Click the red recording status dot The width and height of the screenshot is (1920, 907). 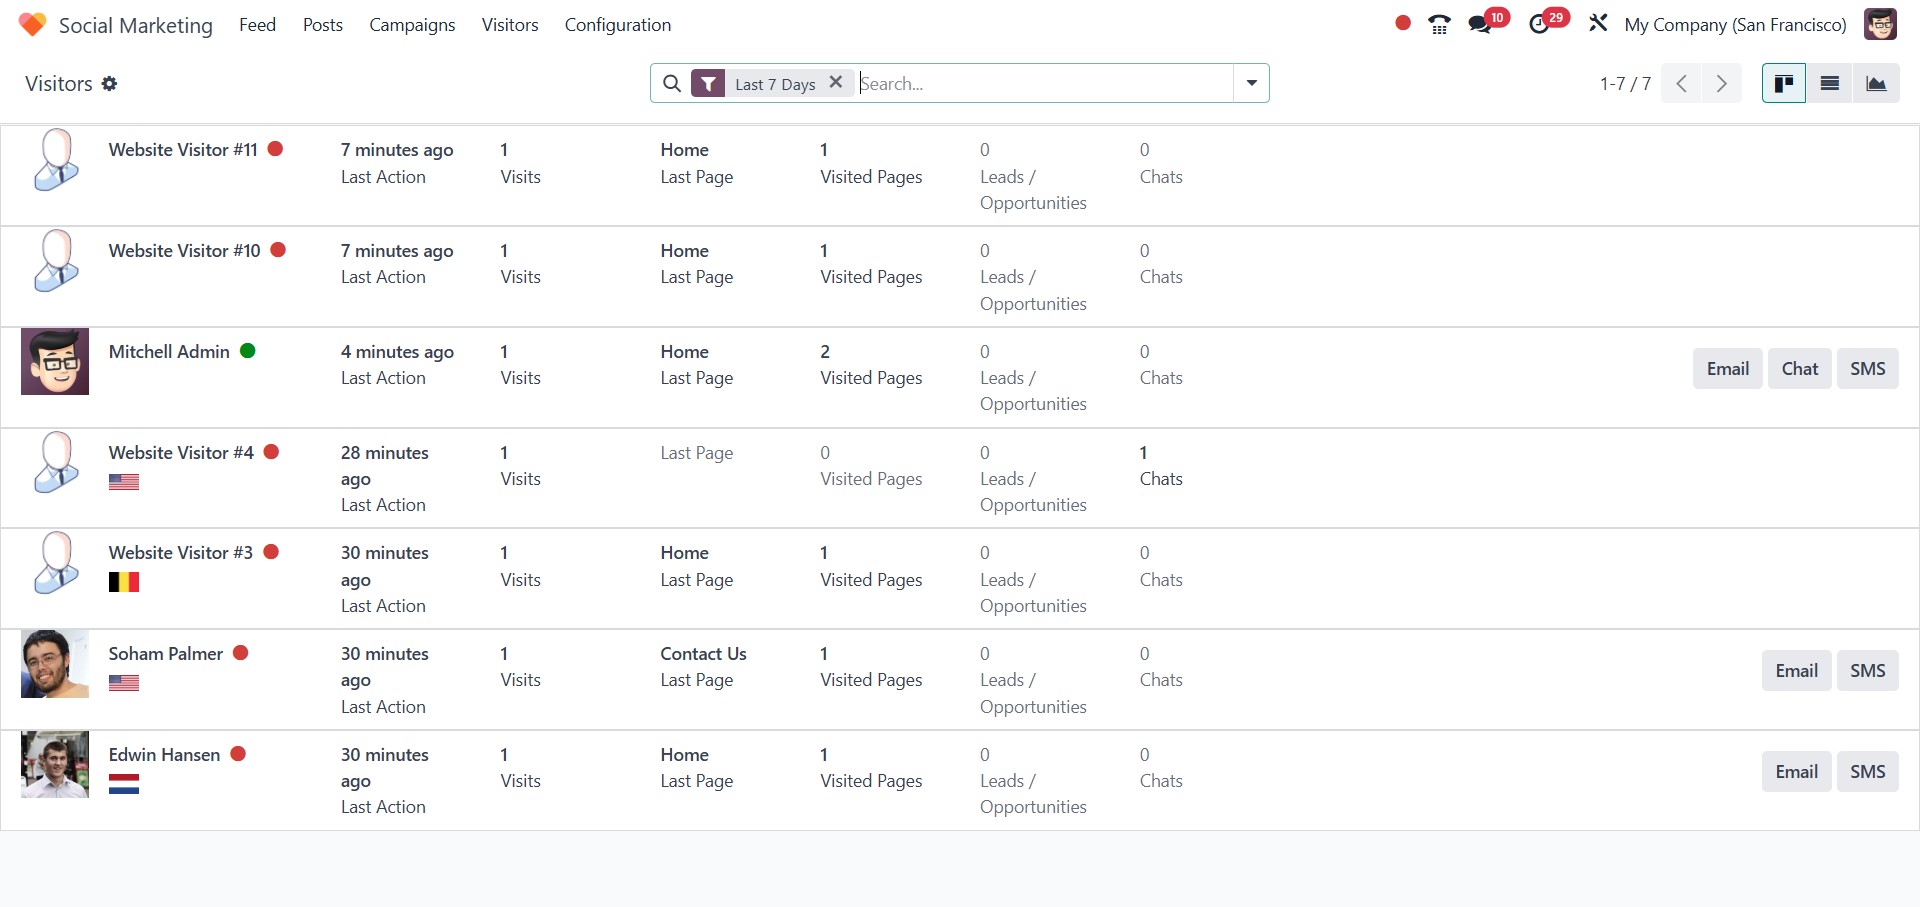tap(1403, 24)
